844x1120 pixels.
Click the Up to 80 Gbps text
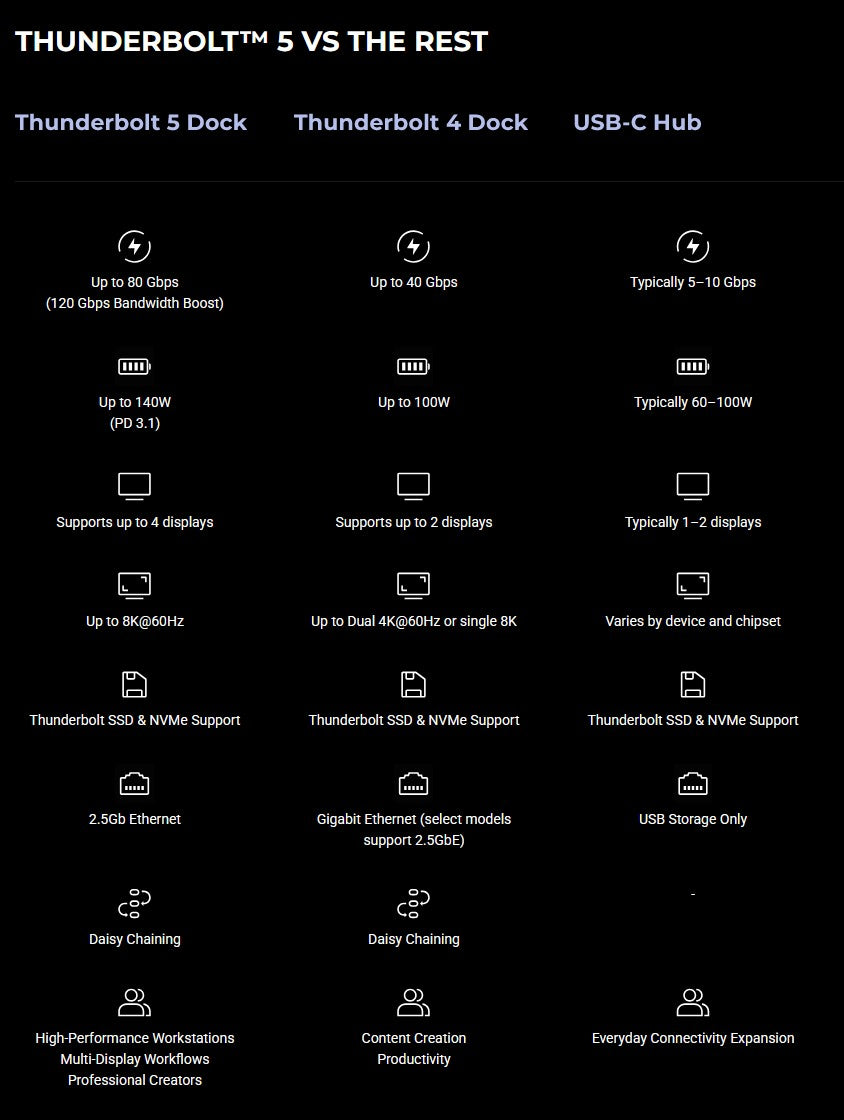(x=134, y=282)
